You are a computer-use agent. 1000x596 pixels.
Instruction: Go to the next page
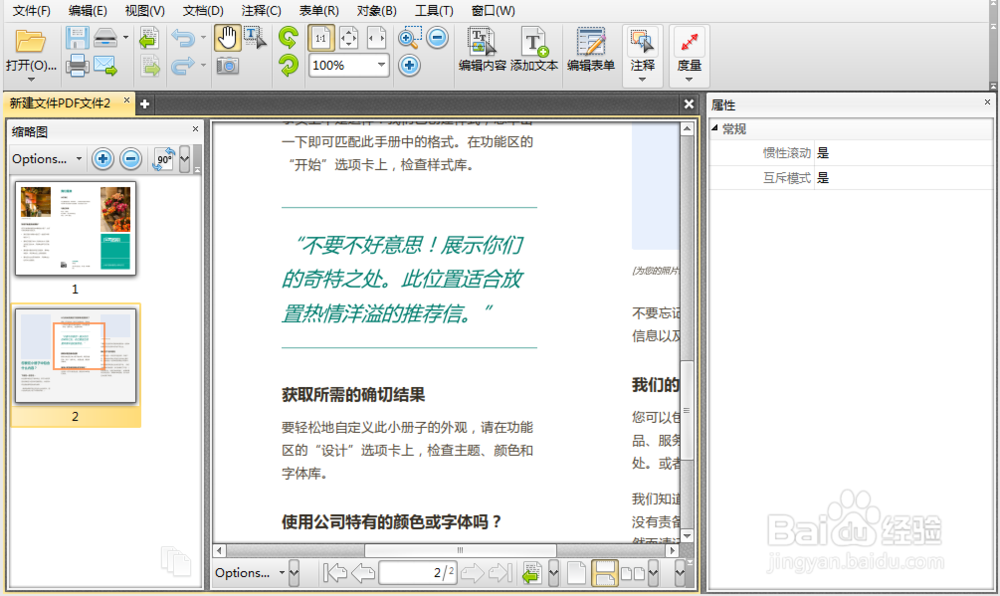click(472, 573)
